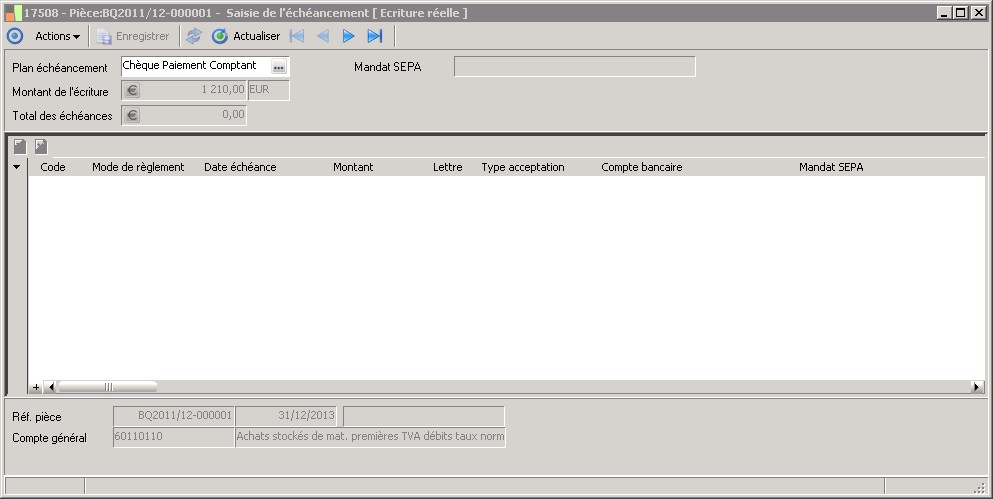Click the Compte général field 60110110
Screen dimensions: 993x499
(174, 437)
